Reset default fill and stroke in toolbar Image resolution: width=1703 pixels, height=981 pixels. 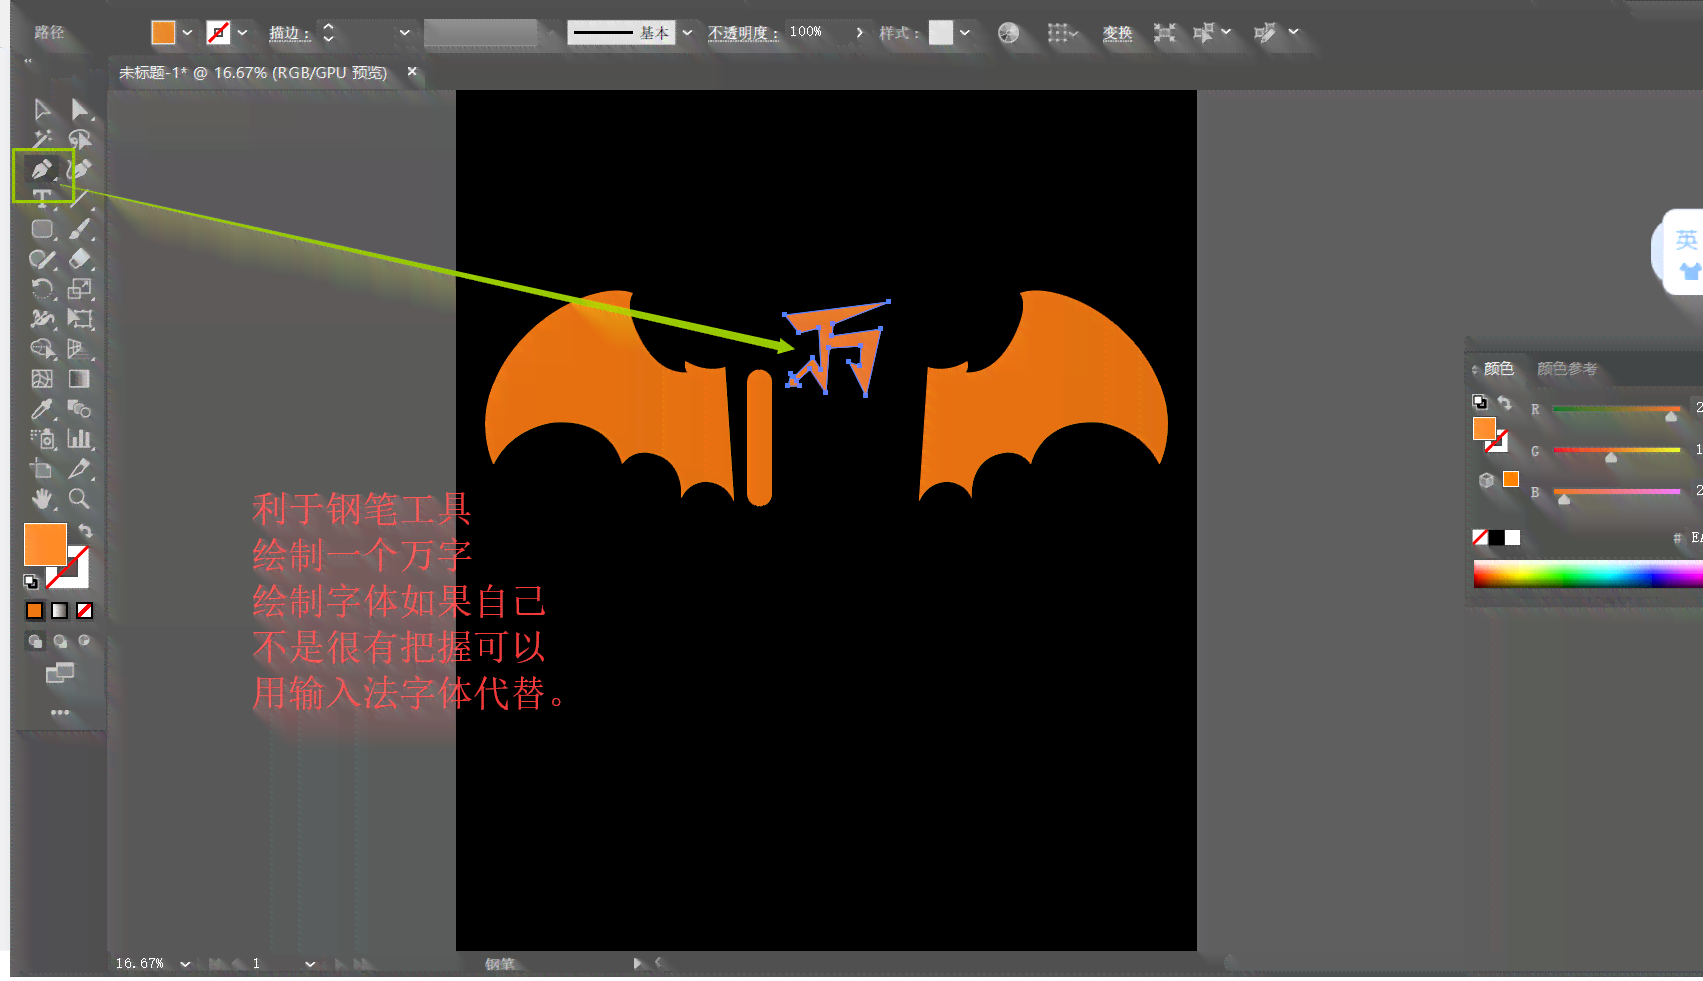pos(31,582)
